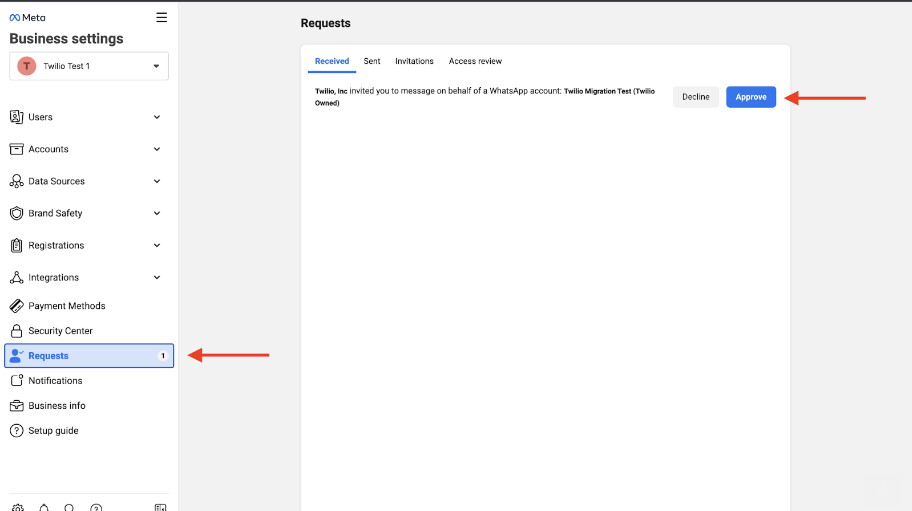The width and height of the screenshot is (912, 511).
Task: Click the Requests count badge "1"
Action: [163, 356]
